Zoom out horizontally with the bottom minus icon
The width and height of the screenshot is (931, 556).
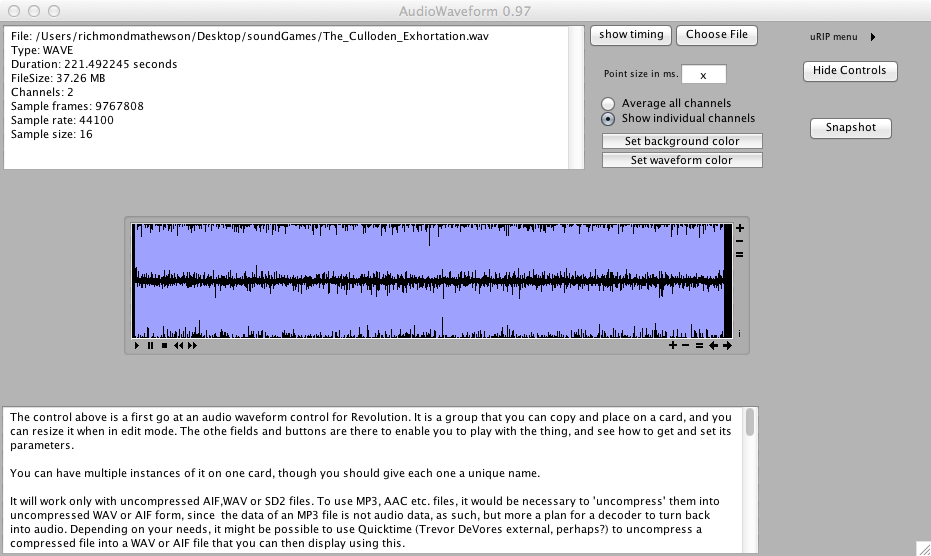point(686,346)
